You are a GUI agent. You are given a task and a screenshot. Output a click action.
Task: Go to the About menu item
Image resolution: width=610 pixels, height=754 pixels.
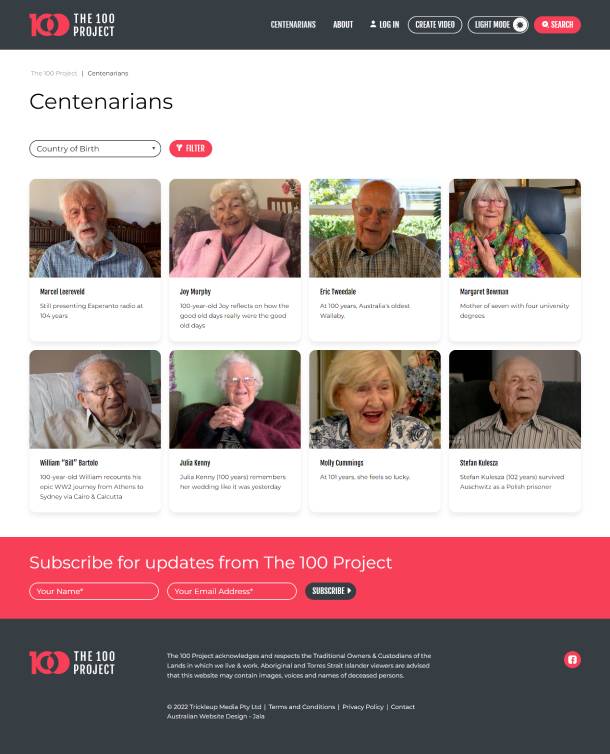tap(343, 25)
